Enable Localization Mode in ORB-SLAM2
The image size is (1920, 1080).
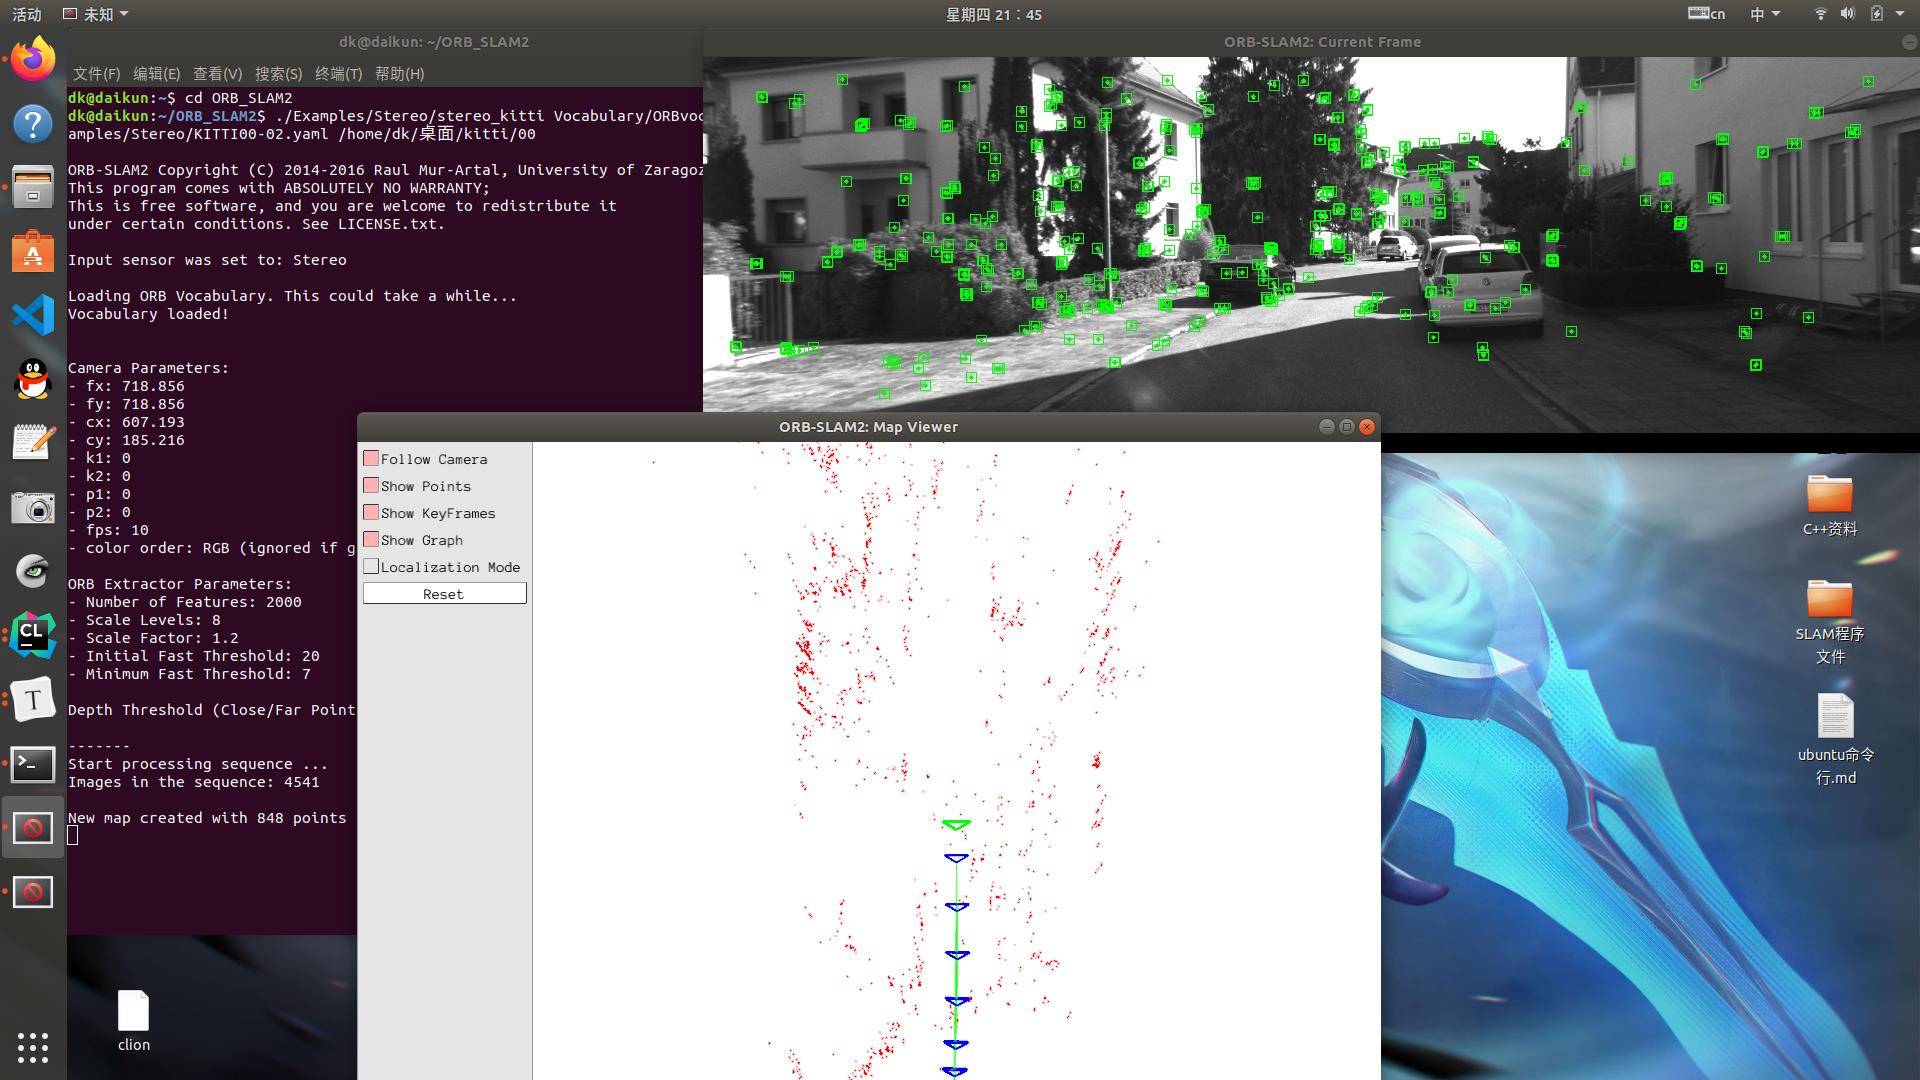point(371,566)
